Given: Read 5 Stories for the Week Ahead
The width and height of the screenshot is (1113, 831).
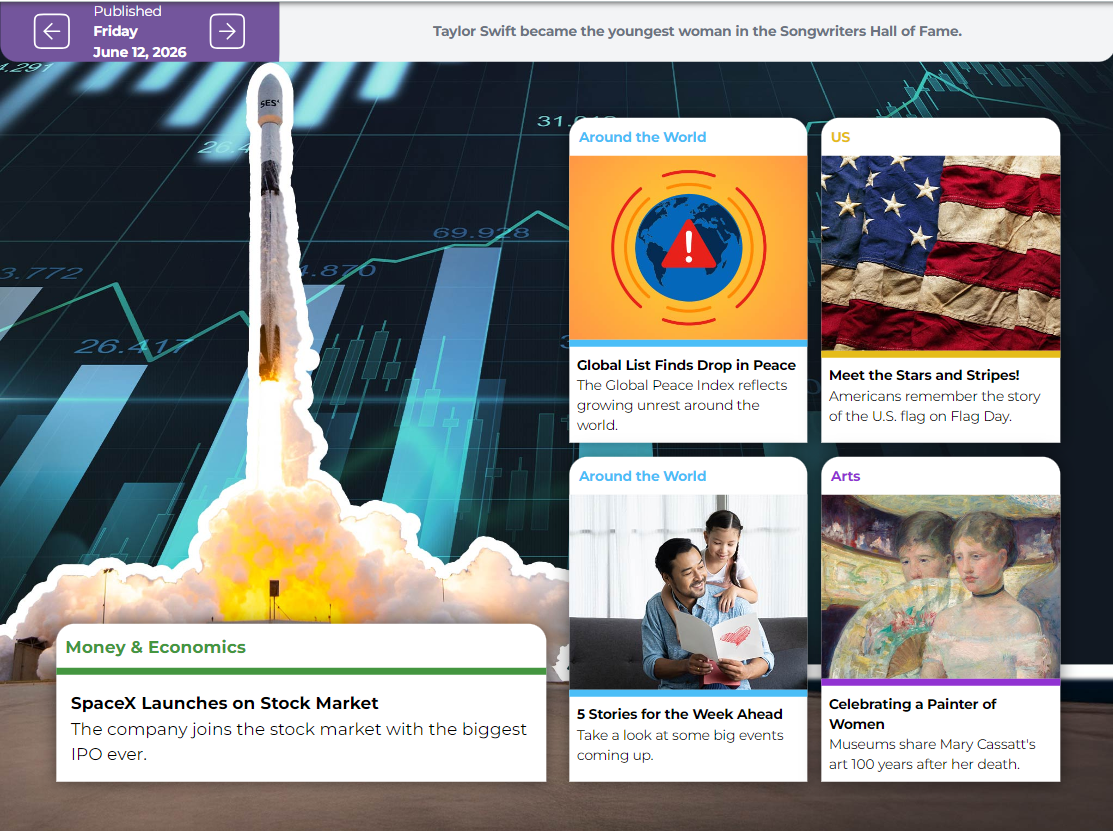Looking at the screenshot, I should 679,714.
